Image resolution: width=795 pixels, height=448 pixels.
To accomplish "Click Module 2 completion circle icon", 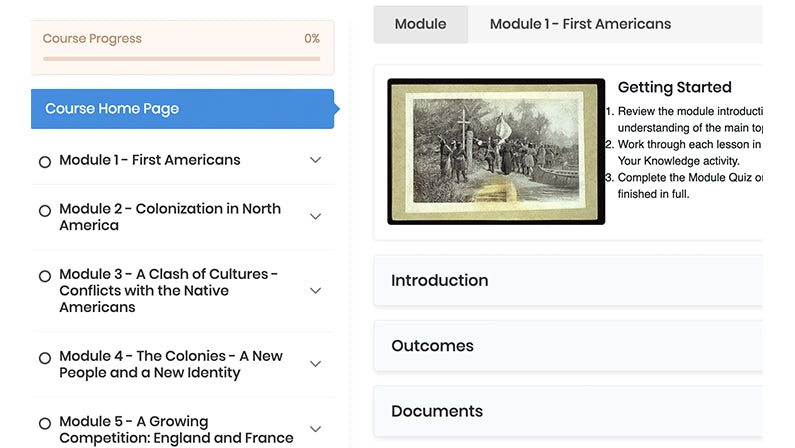I will click(x=44, y=211).
